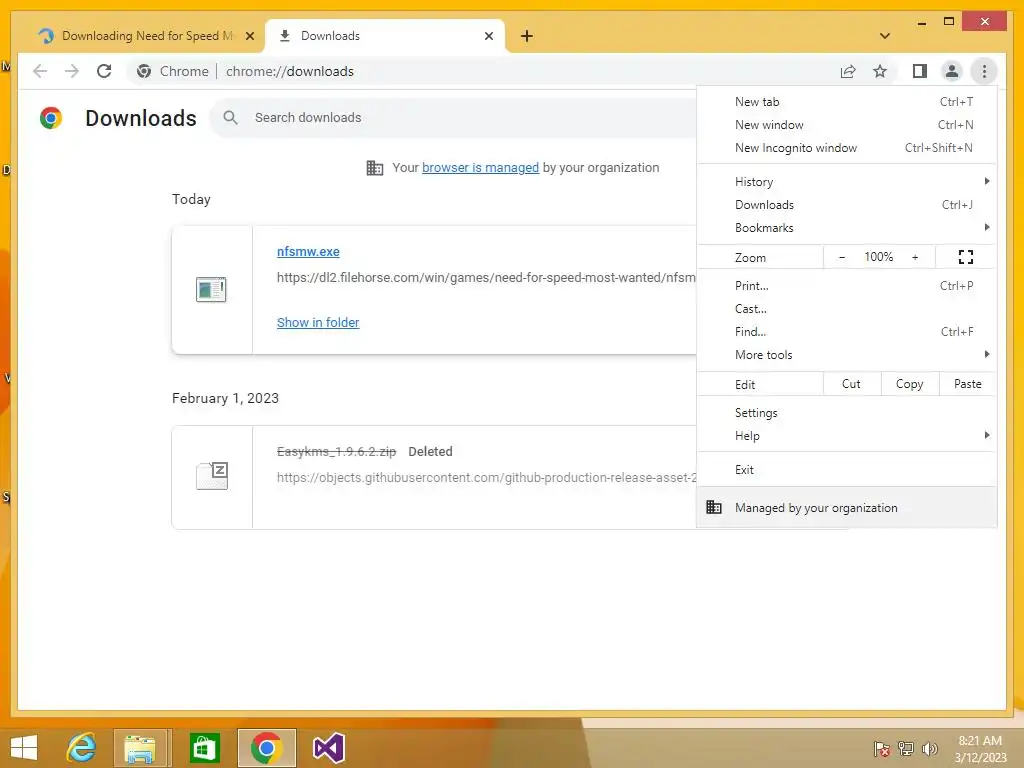
Task: Expand the Help submenu
Action: (x=847, y=436)
